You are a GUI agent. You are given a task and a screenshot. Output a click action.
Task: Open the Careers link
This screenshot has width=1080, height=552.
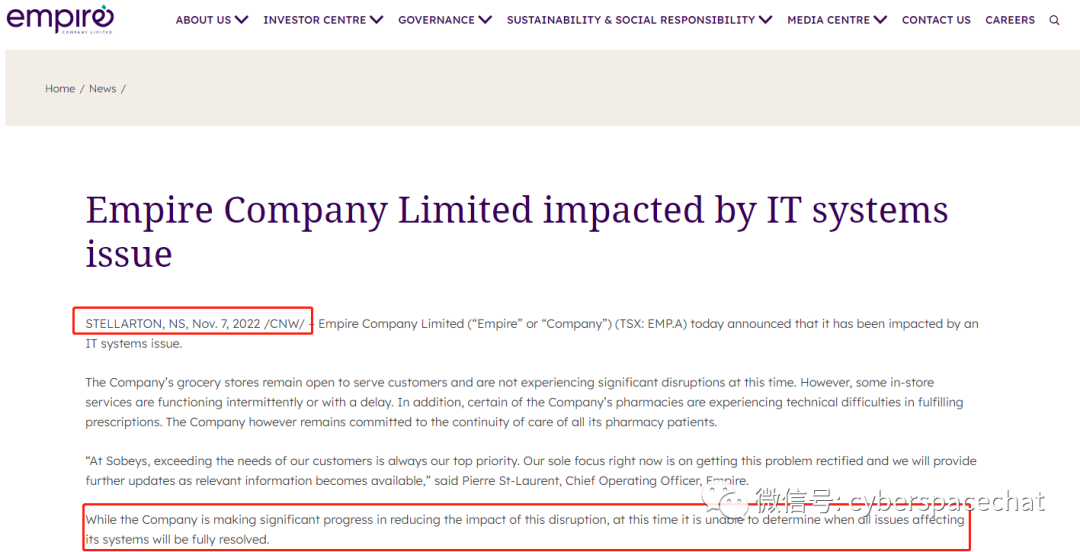pos(1010,20)
